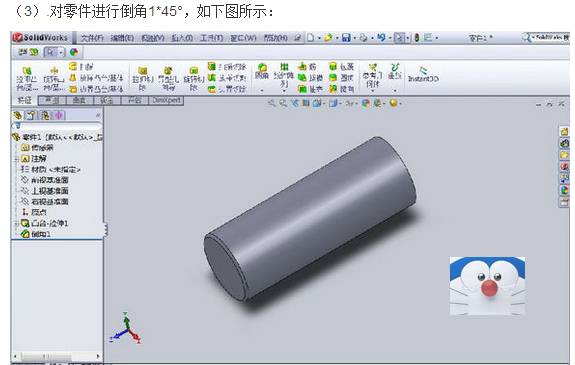575x365 pixels.
Task: Click the New document icon
Action: coord(311,37)
